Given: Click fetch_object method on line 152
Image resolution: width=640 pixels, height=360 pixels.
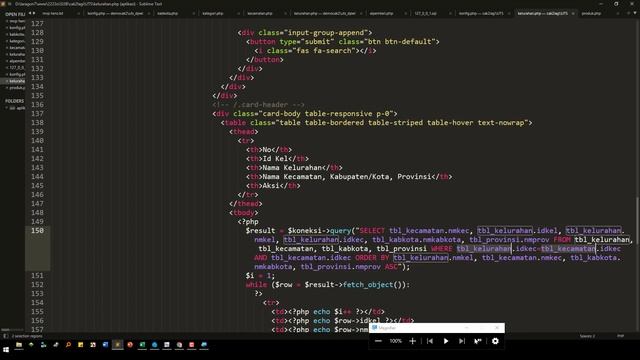Looking at the screenshot, I should [x=368, y=284].
